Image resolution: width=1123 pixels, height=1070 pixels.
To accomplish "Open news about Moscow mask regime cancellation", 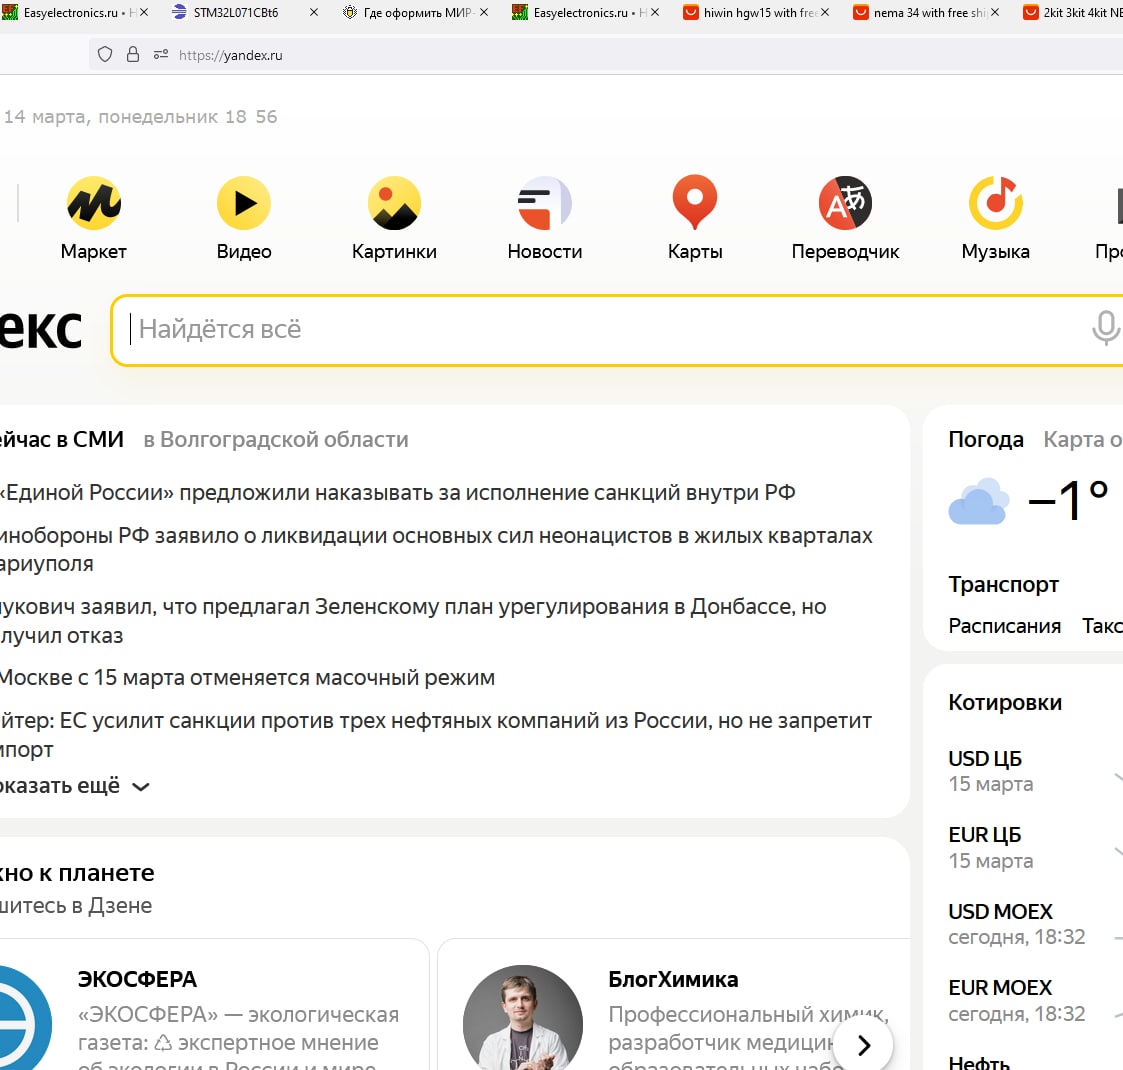I will pos(247,678).
